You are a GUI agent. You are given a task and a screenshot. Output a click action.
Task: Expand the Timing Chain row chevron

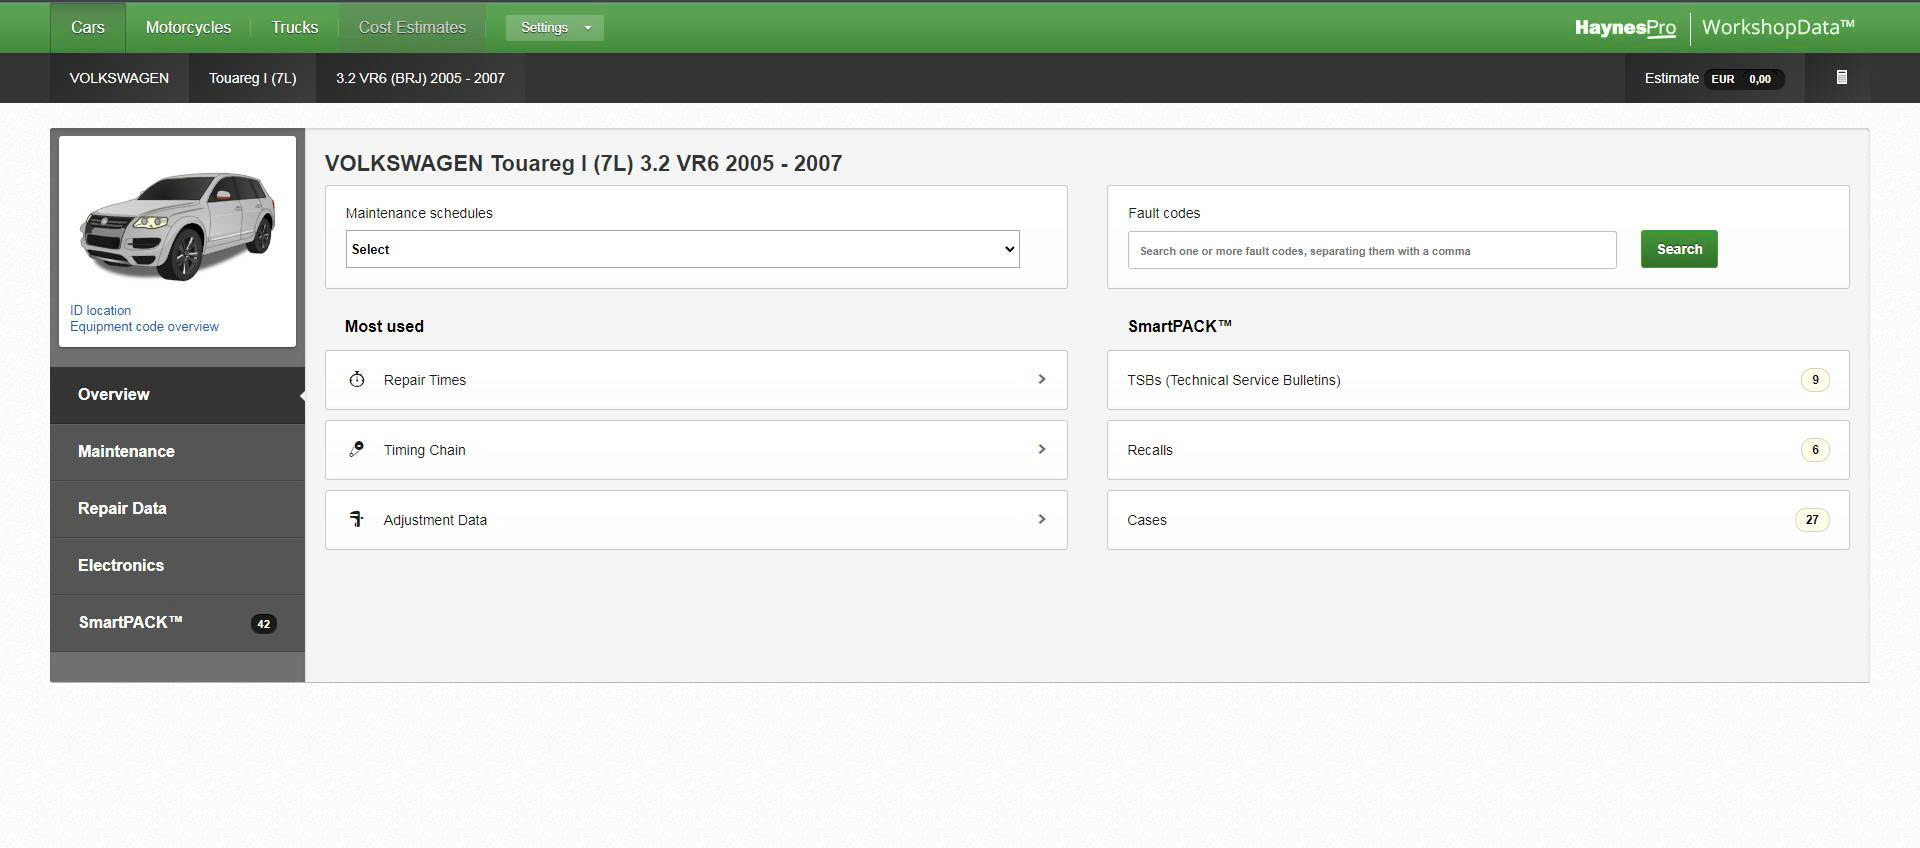point(1041,450)
